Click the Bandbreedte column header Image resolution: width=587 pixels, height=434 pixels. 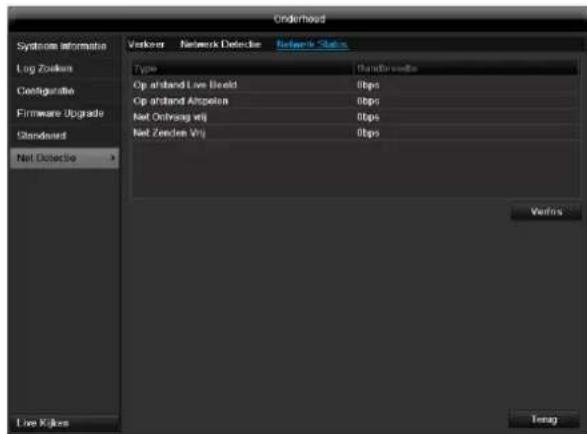465,69
